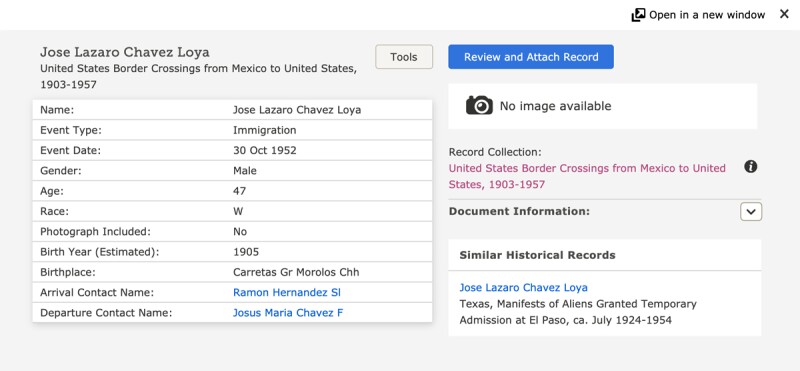This screenshot has width=800, height=371.
Task: Click the Name value Jose Lazaro Chavez Loya
Action: click(x=297, y=110)
